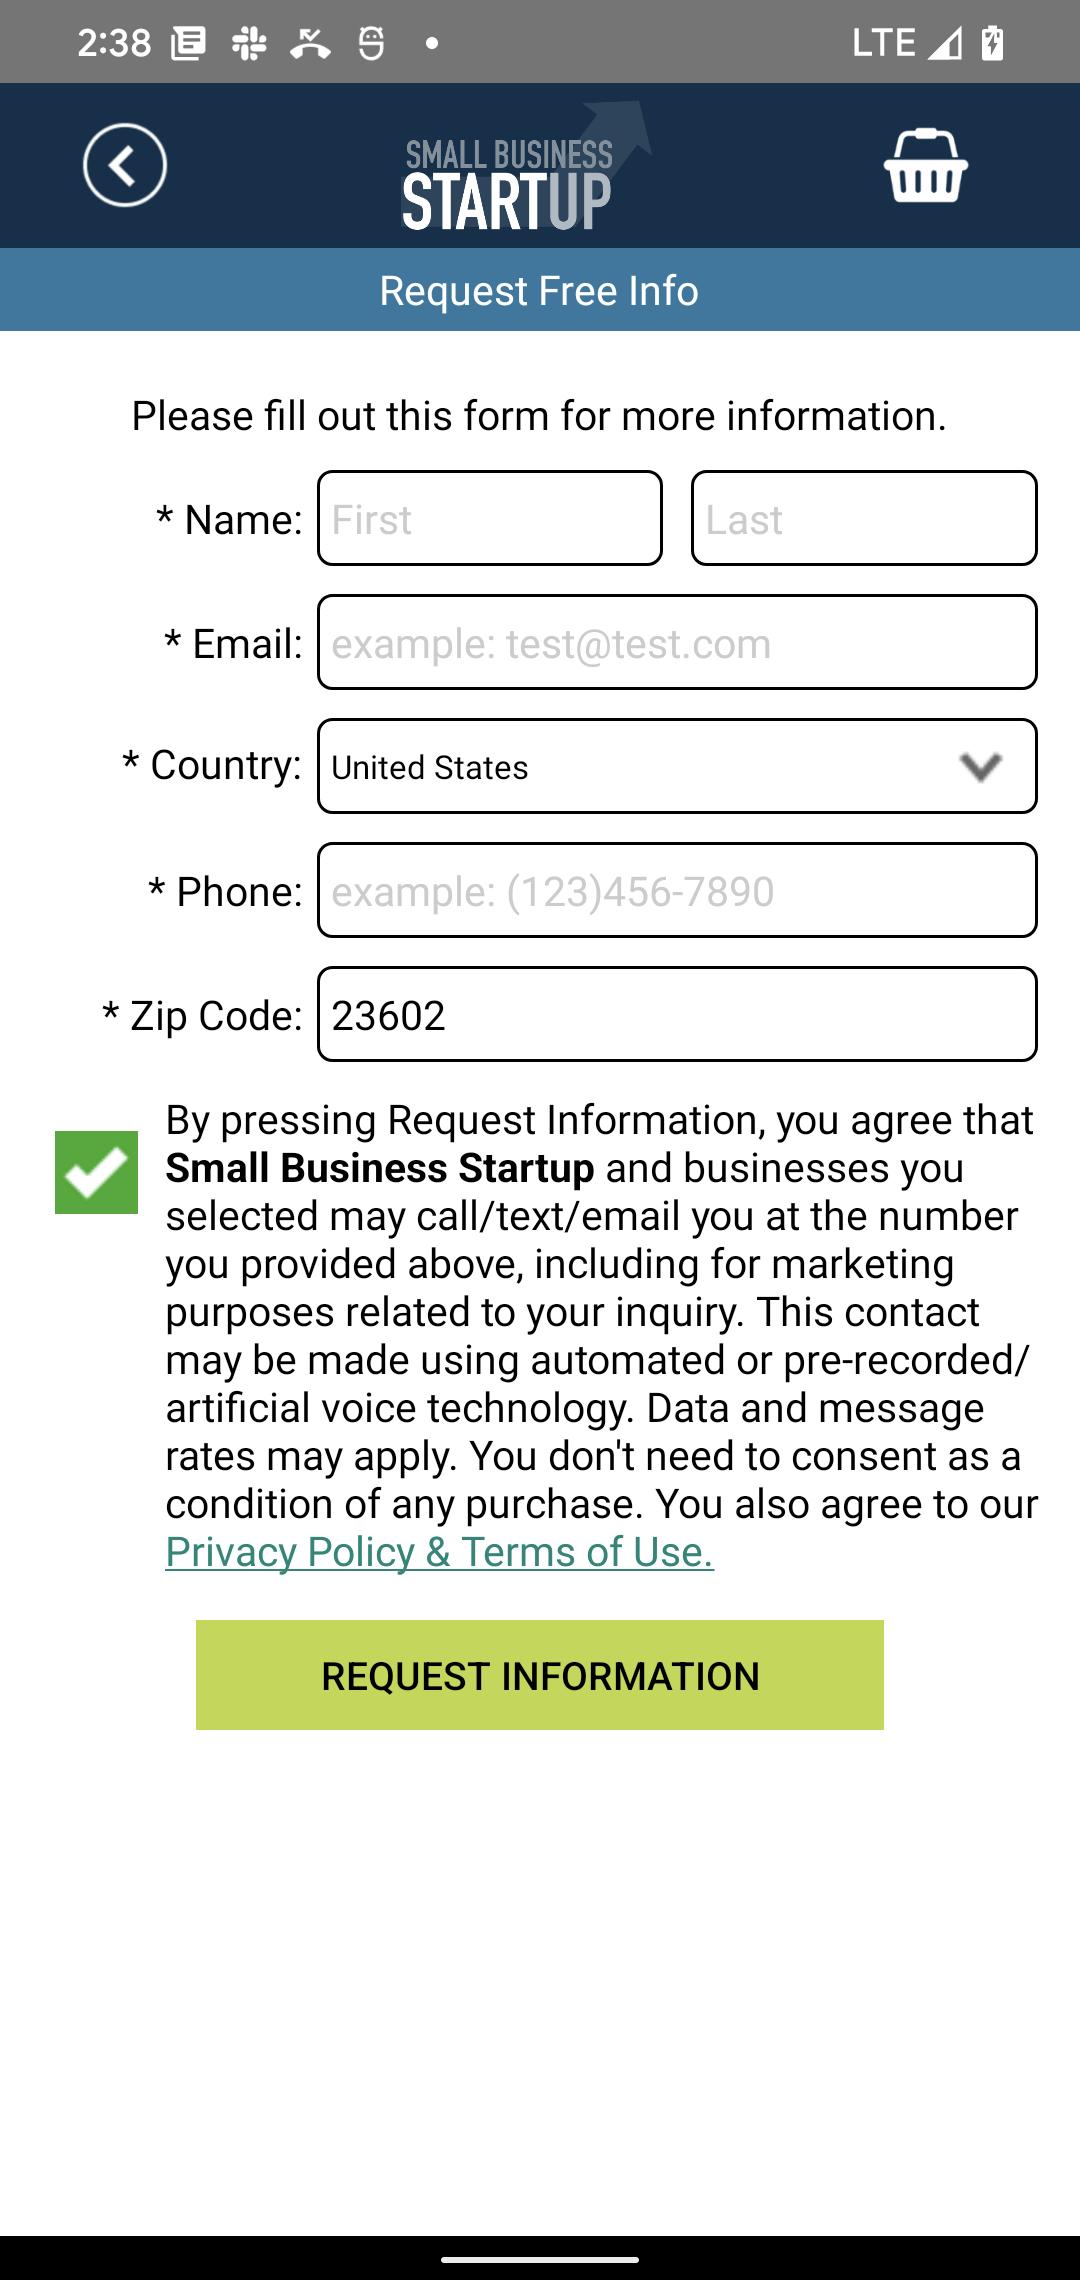
Task: Open the Country dropdown showing United States
Action: (x=677, y=766)
